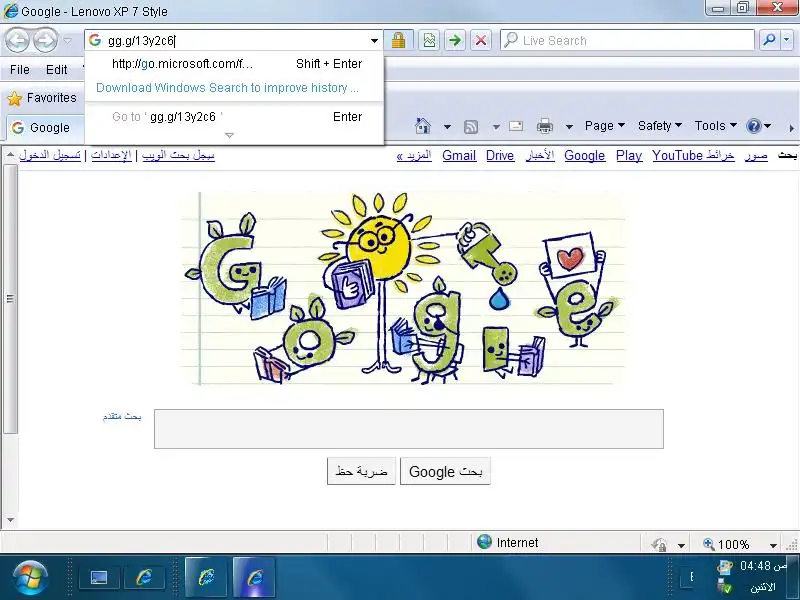Click the page scrollbar down arrow
Viewport: 800px width, 600px height.
coord(10,520)
